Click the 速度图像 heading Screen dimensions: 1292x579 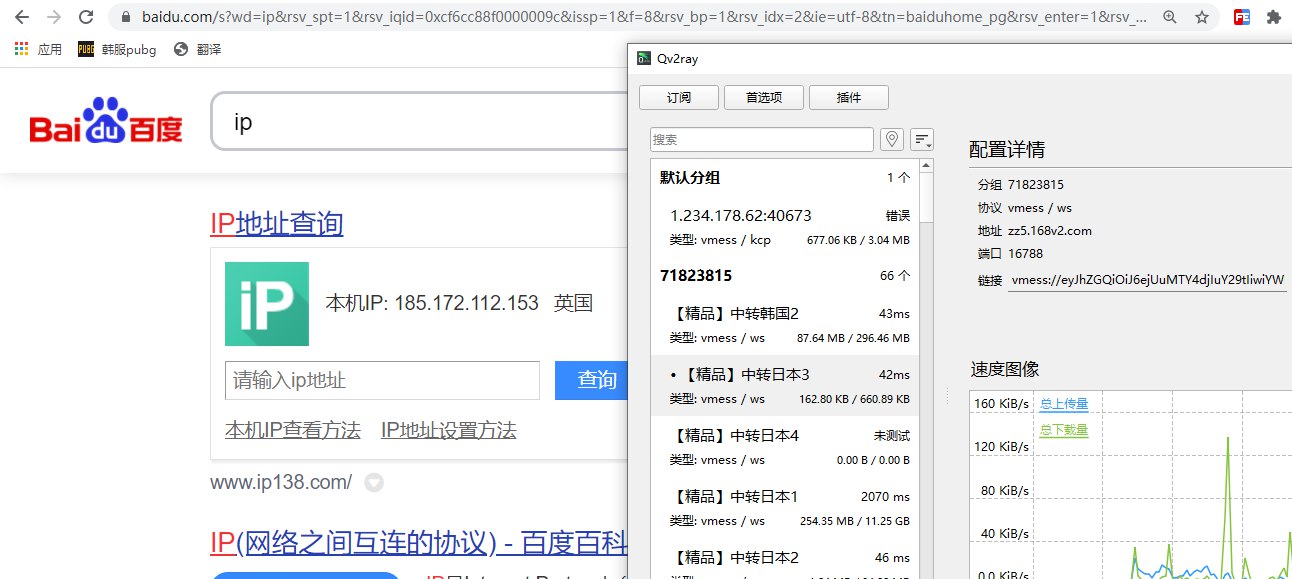[1005, 369]
